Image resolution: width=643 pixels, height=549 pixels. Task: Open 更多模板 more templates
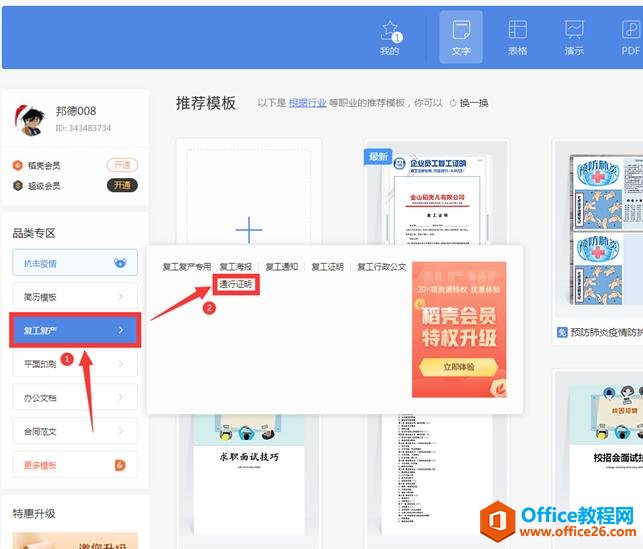[75, 465]
